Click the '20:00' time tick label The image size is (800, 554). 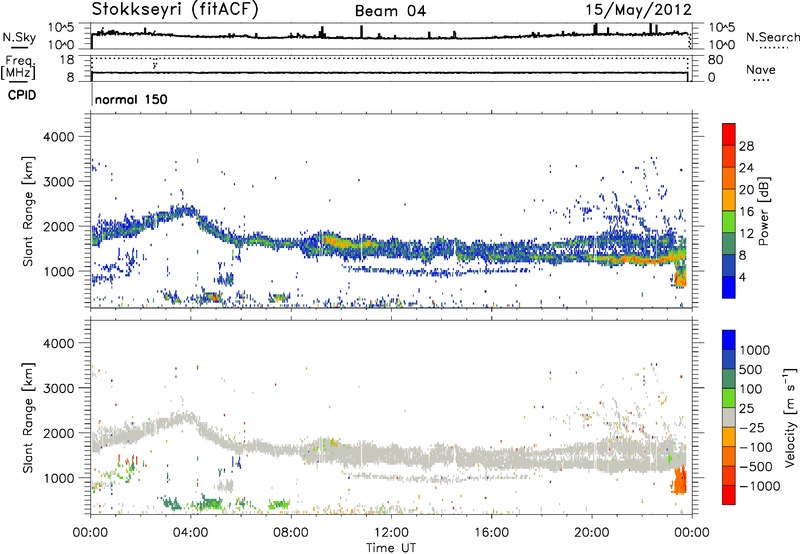pyautogui.click(x=591, y=533)
